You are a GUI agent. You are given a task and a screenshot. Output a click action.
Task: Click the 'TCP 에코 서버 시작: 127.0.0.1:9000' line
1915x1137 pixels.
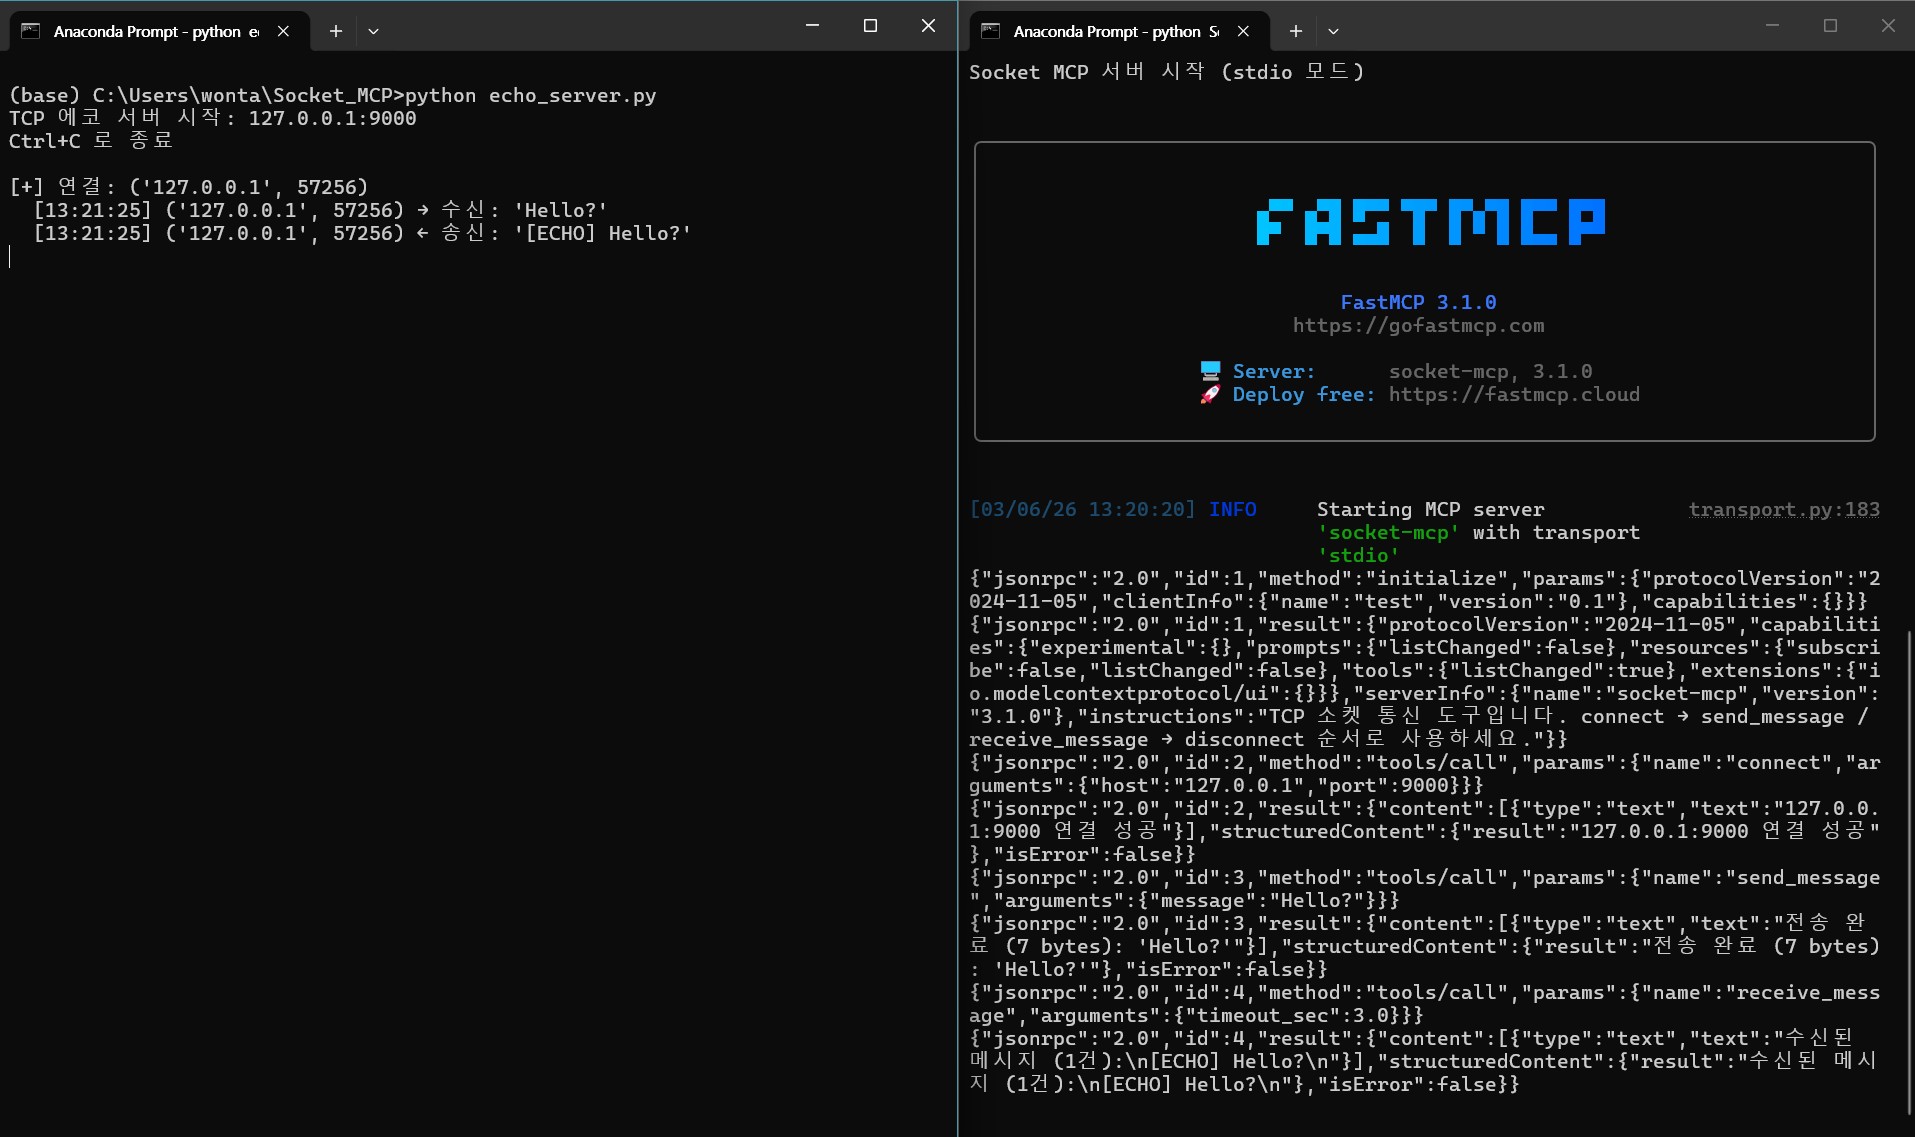point(213,118)
